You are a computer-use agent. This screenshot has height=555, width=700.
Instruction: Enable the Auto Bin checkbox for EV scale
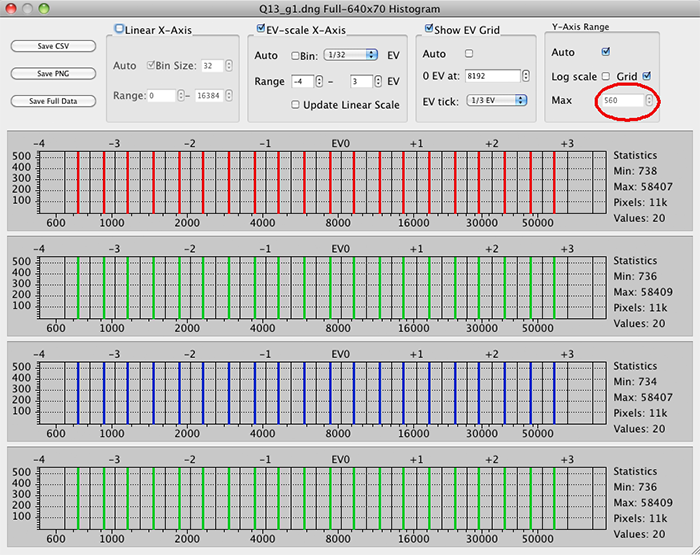[x=295, y=56]
